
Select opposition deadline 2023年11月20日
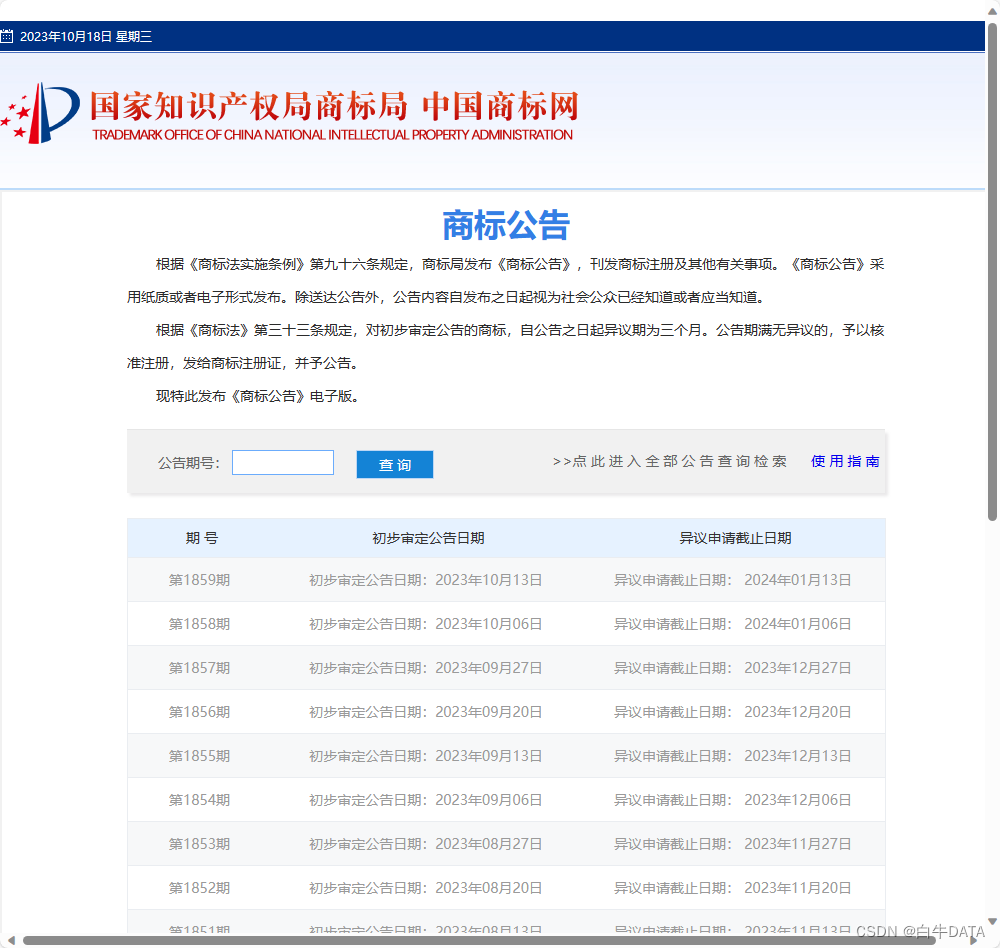(x=798, y=888)
